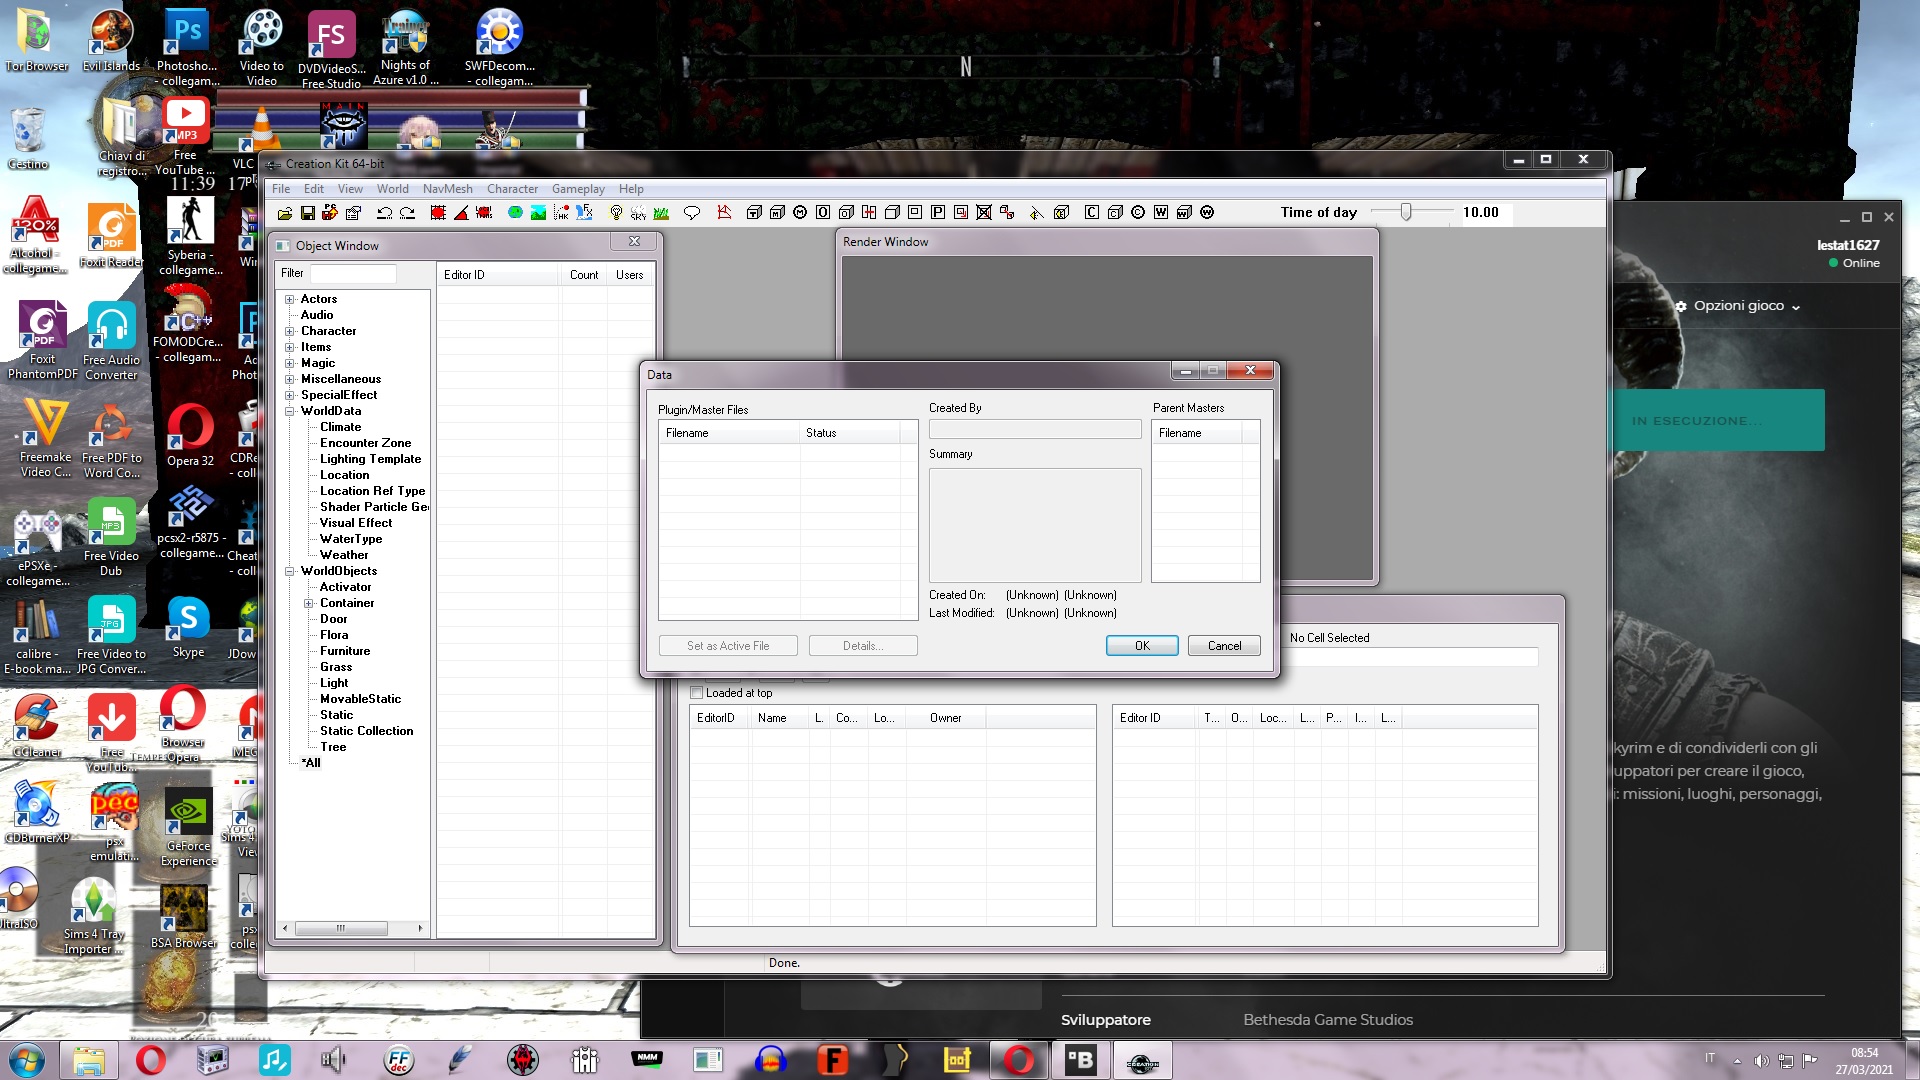Select the Lighting Template tree item
Viewport: 1920px width, 1080px height.
370,459
